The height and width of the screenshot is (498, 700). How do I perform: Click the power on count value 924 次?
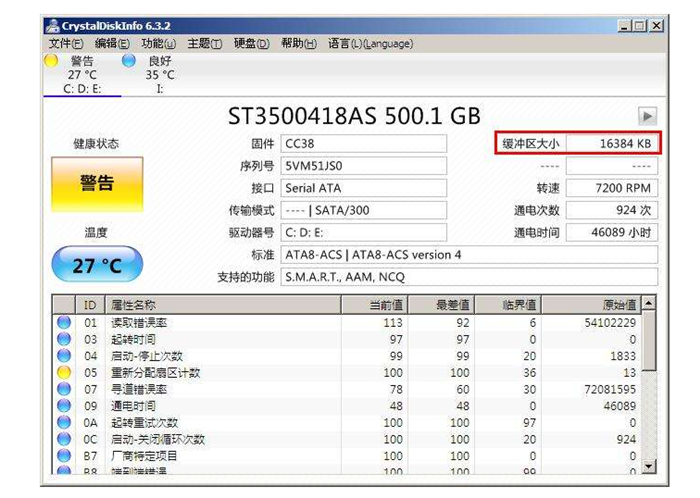click(x=612, y=210)
